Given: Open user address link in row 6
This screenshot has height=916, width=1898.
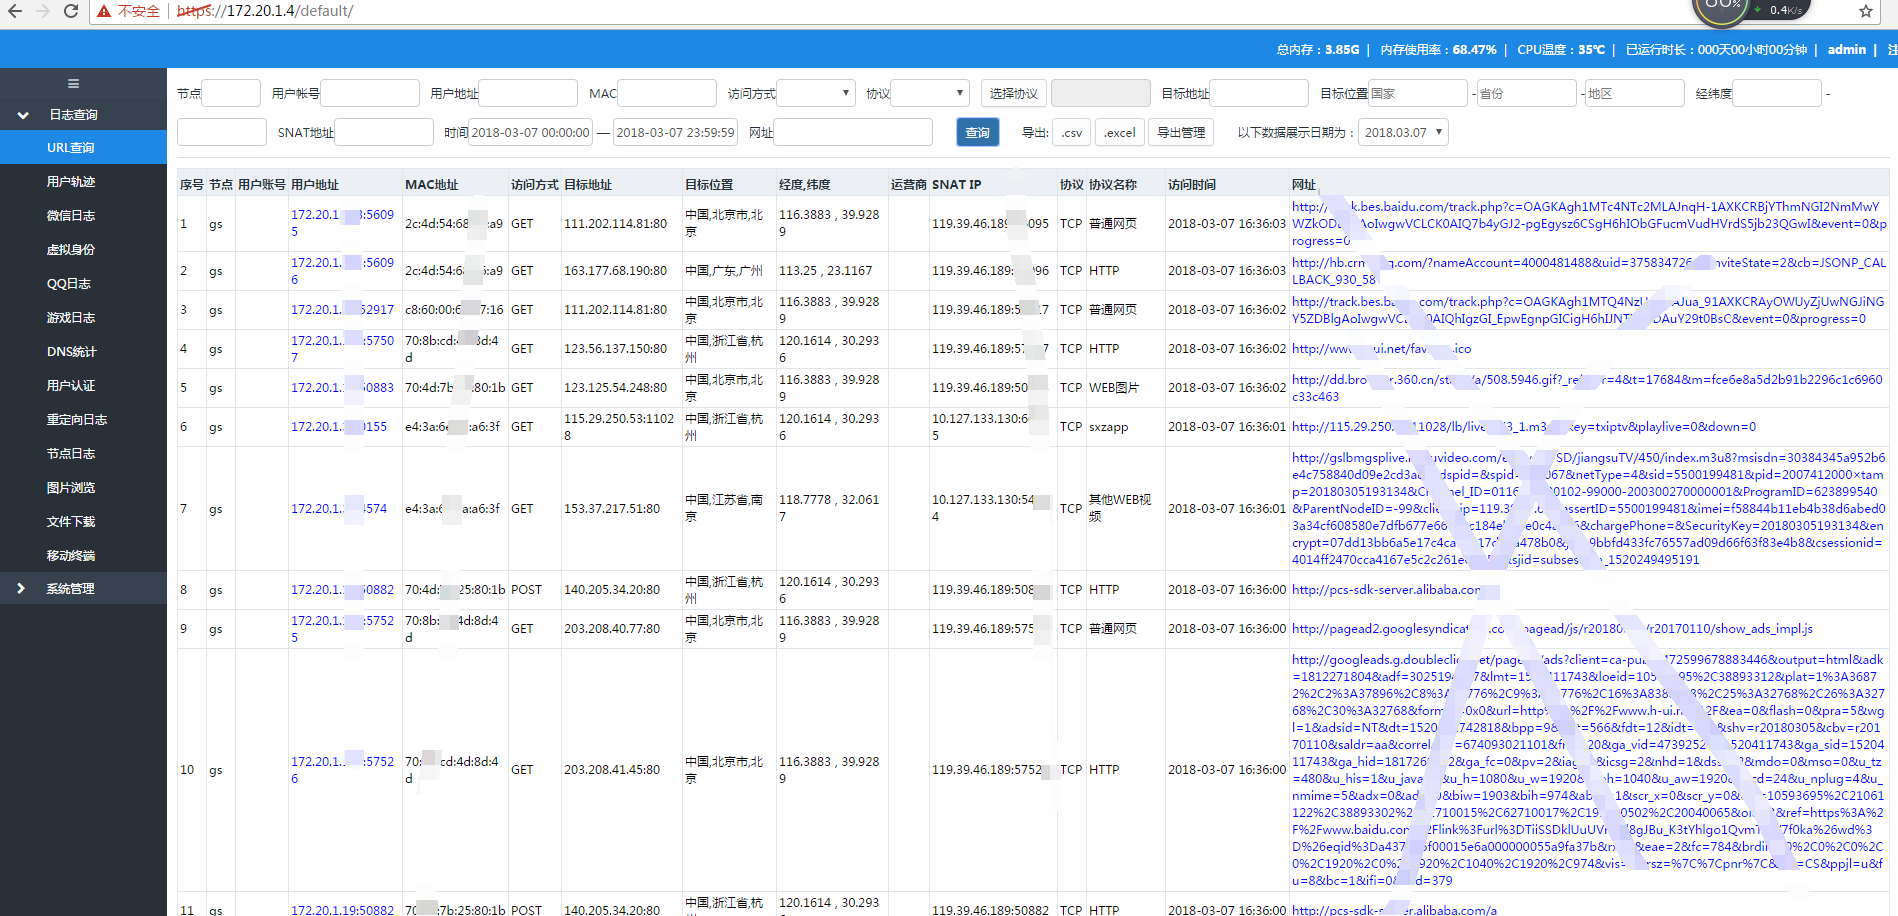Looking at the screenshot, I should tap(339, 427).
